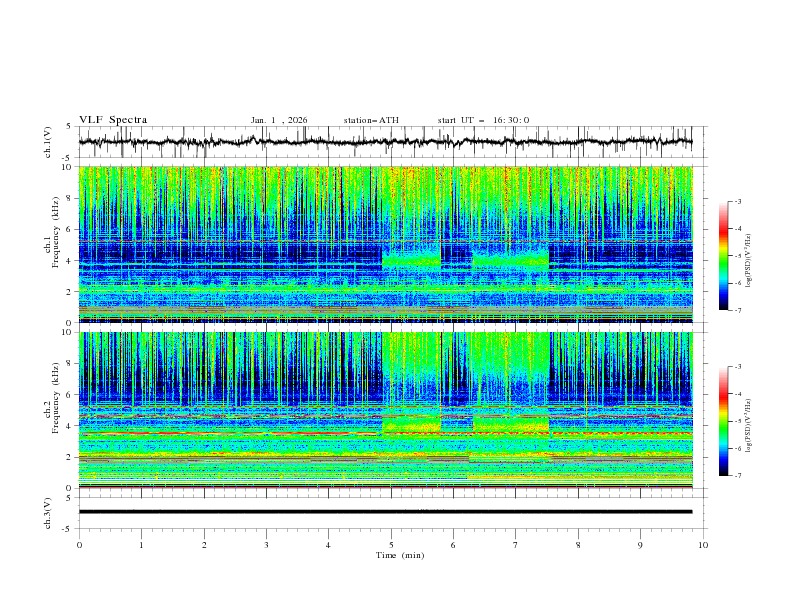The height and width of the screenshot is (612, 792).
Task: Click the ch.1 spectrogram color scale bar
Action: (x=724, y=256)
